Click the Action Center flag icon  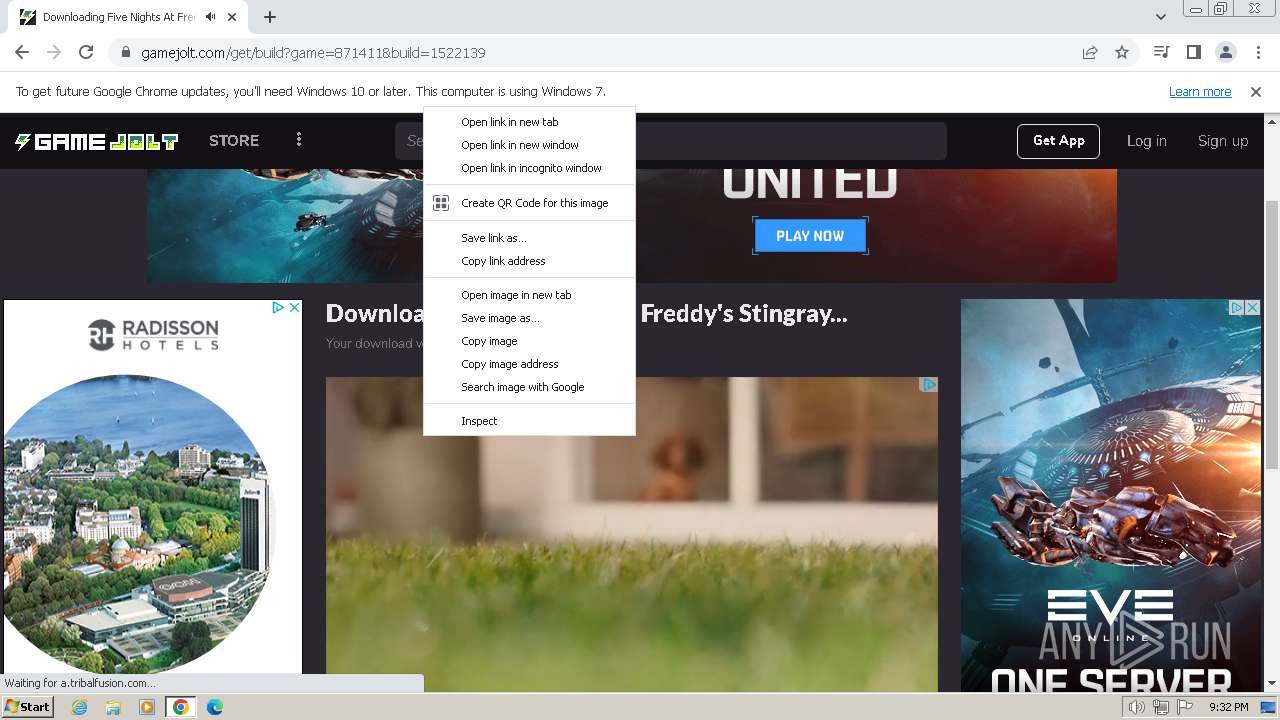[1185, 707]
